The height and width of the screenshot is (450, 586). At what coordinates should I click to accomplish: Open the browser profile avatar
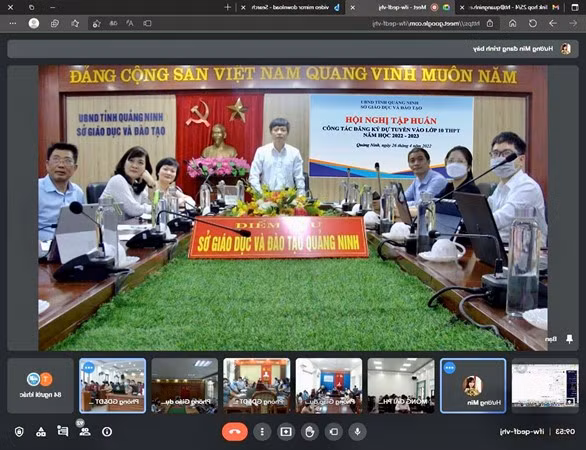[34, 24]
